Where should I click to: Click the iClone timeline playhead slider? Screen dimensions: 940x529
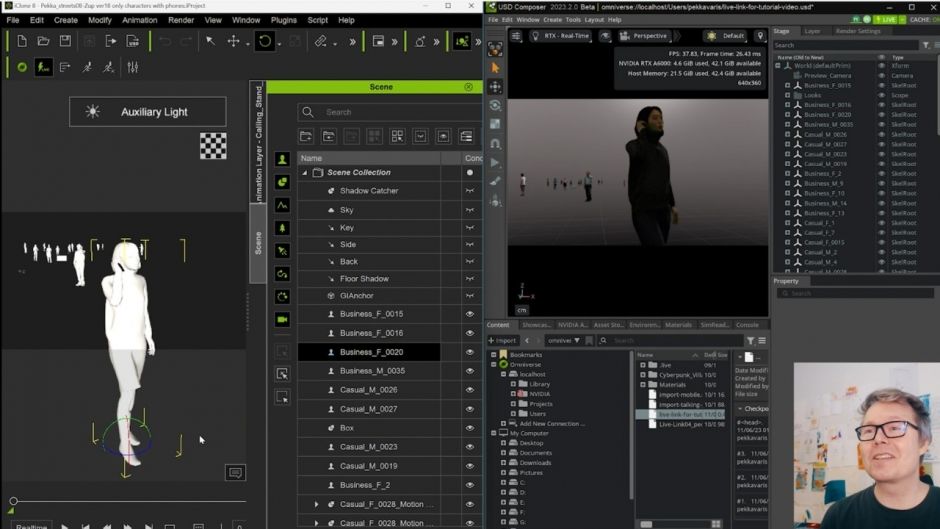pyautogui.click(x=13, y=501)
